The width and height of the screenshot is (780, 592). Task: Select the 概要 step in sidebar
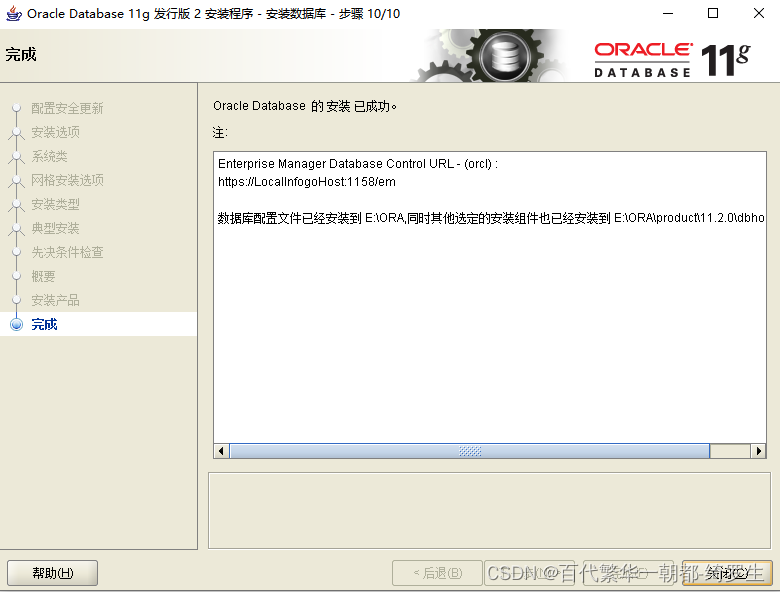pos(43,276)
